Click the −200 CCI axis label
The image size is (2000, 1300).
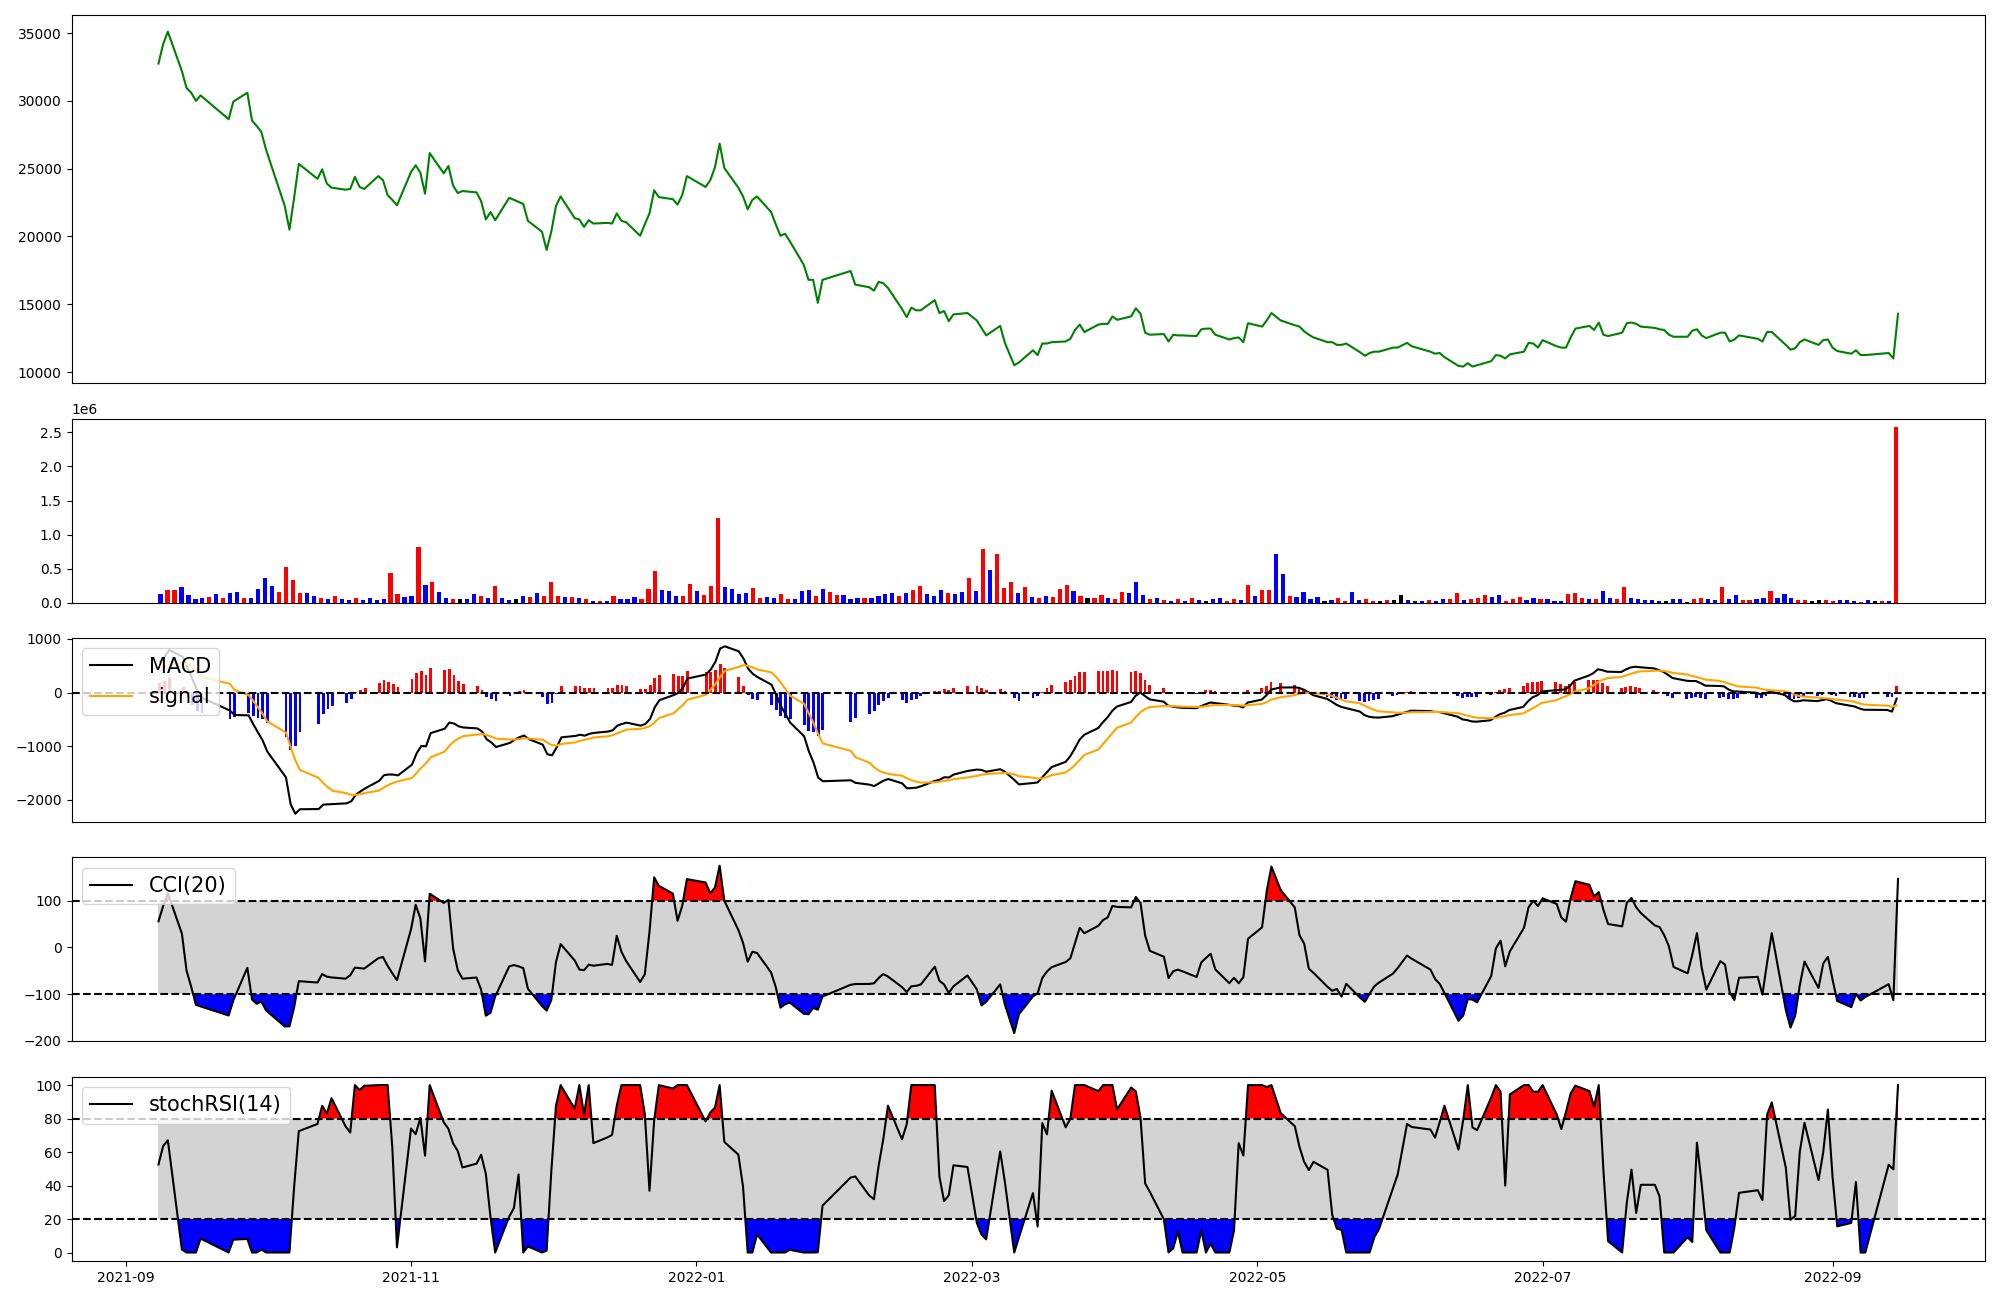pos(43,1041)
